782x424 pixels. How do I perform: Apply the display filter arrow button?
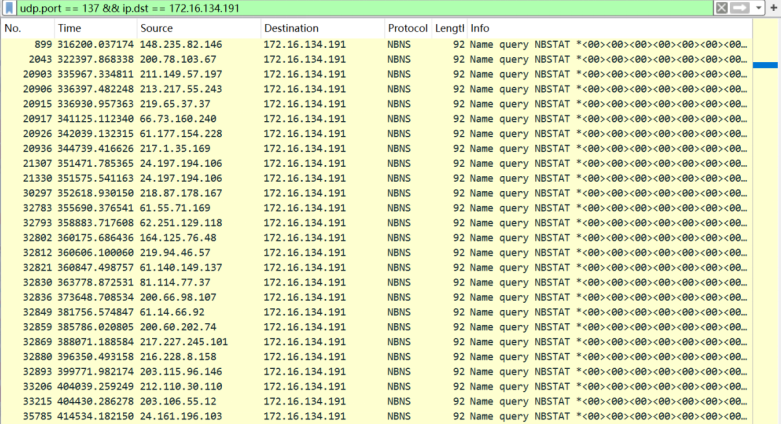point(740,8)
